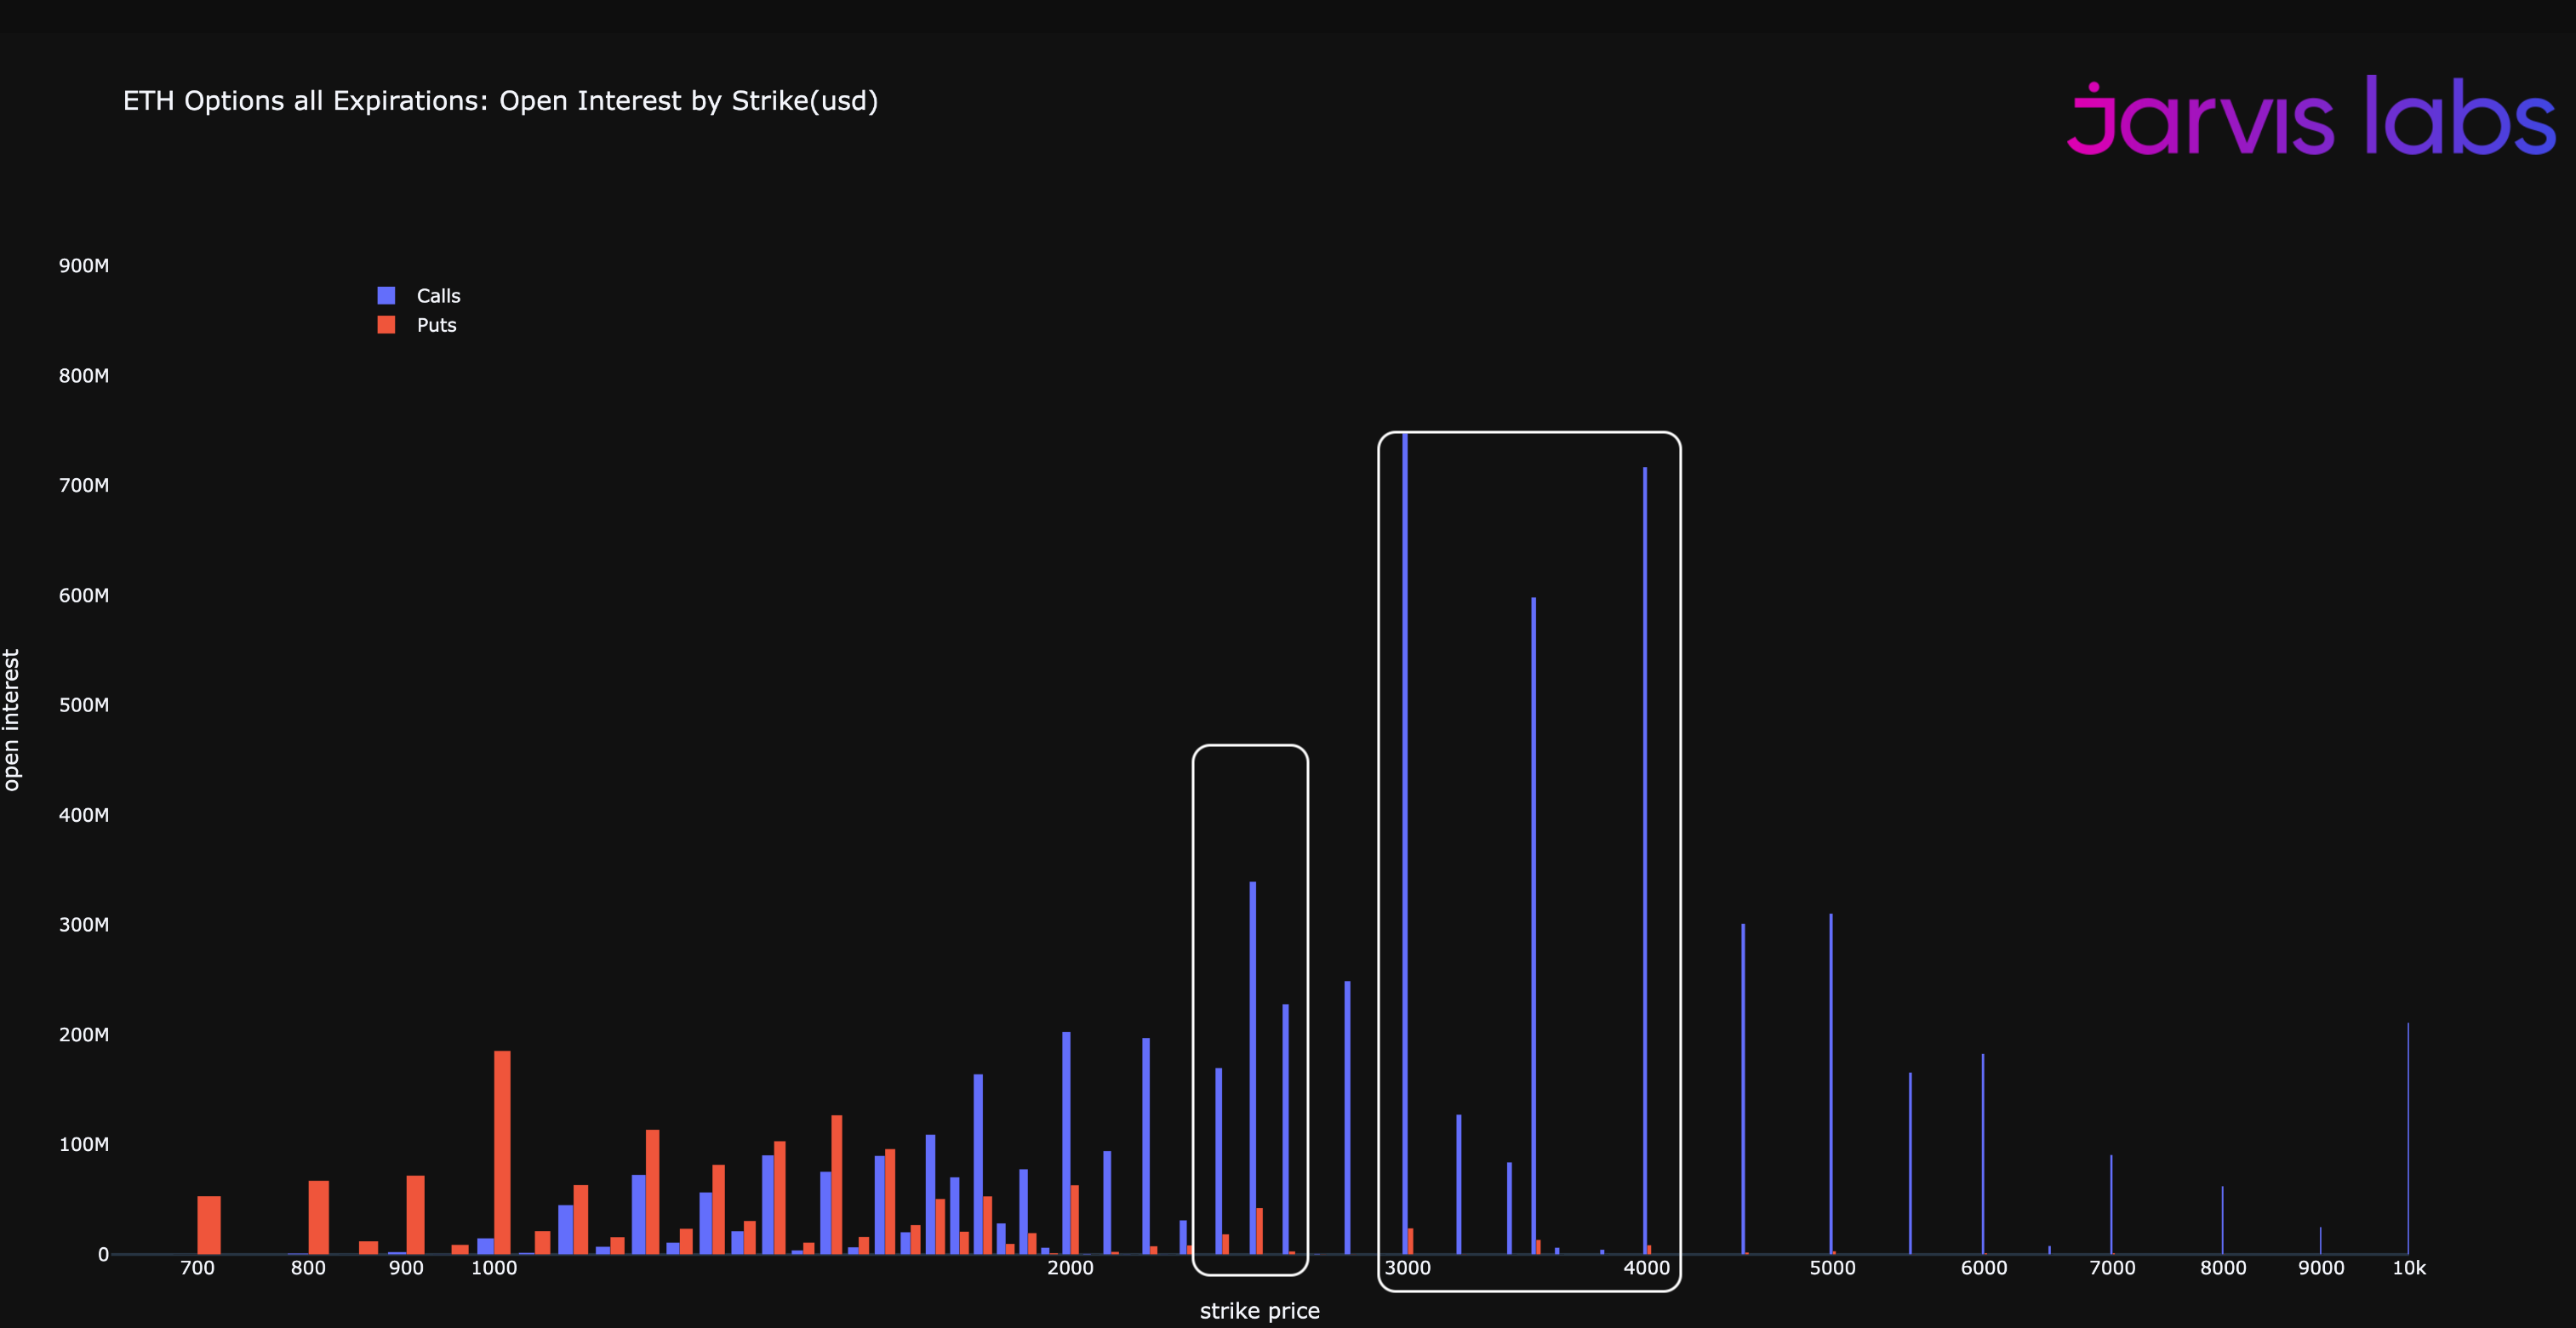This screenshot has height=1328, width=2576.
Task: Click the 6000 x-axis tick label
Action: [1983, 1268]
